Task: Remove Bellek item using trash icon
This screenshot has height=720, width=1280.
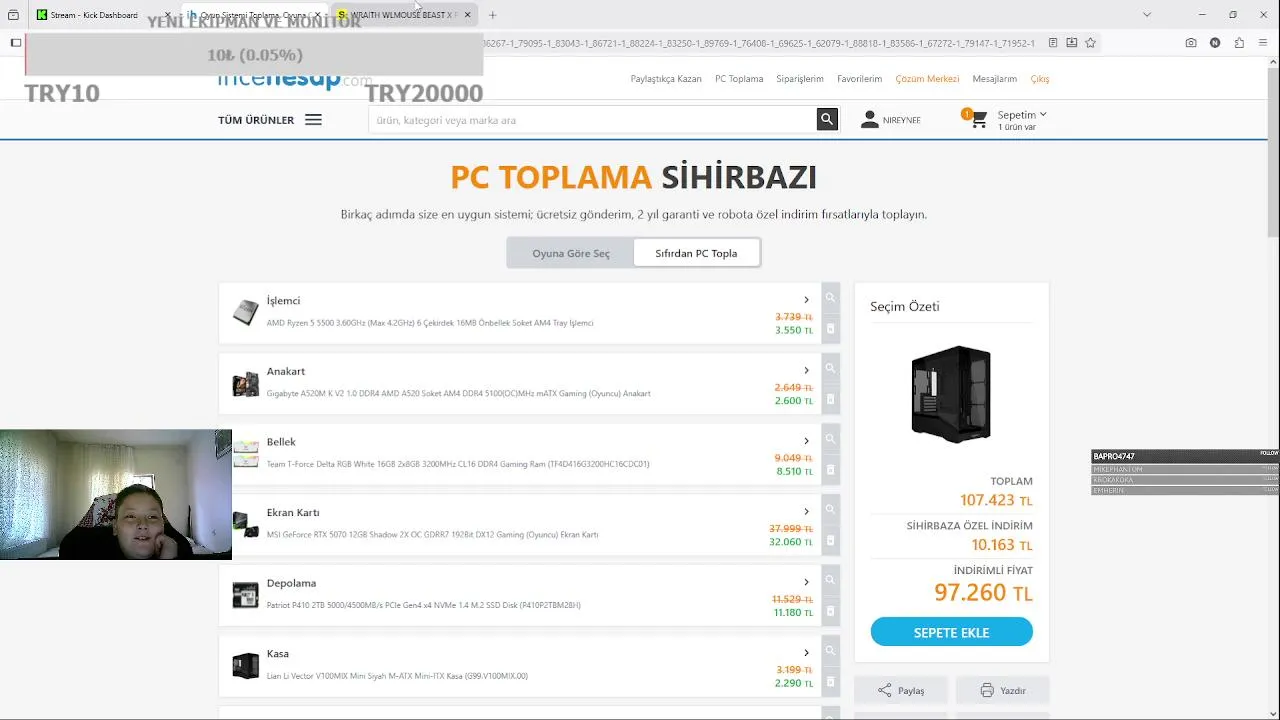Action: pos(830,470)
